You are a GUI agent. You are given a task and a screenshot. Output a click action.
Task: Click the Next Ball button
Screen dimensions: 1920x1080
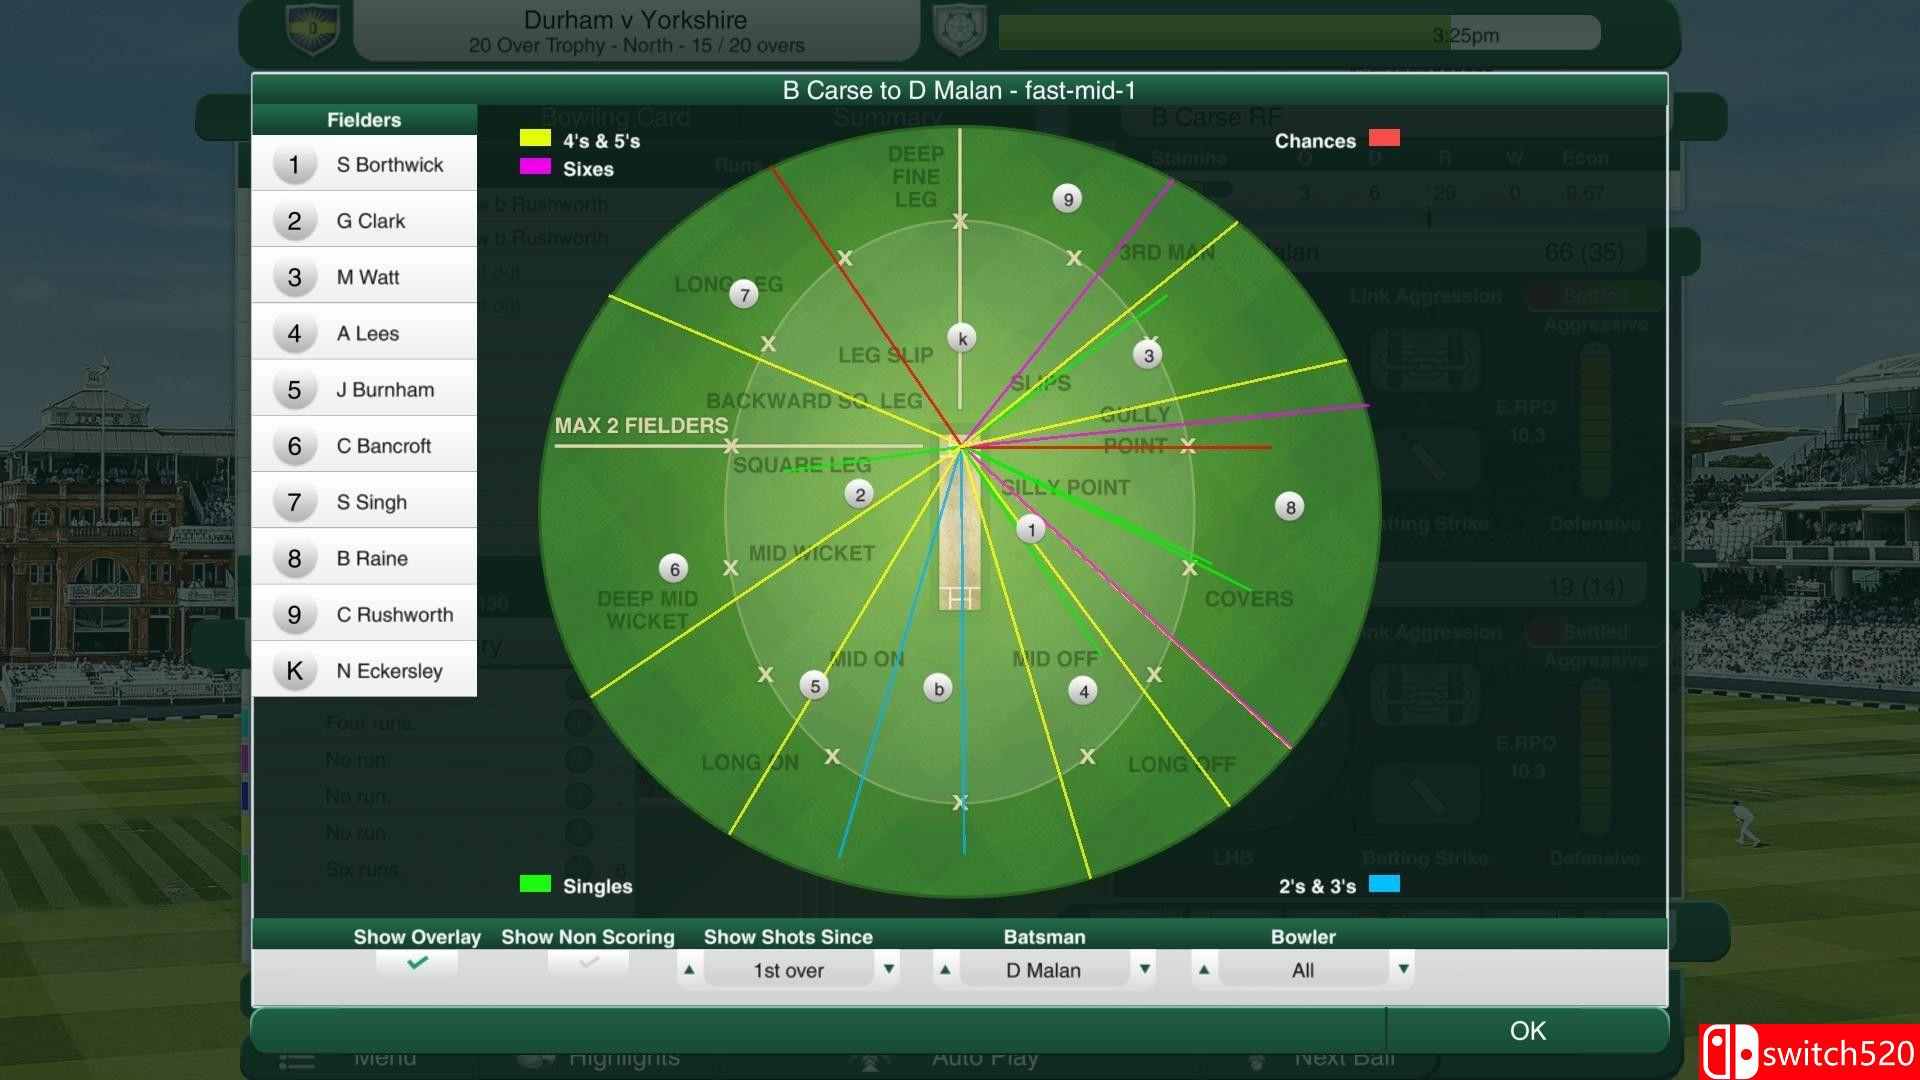[1345, 1065]
